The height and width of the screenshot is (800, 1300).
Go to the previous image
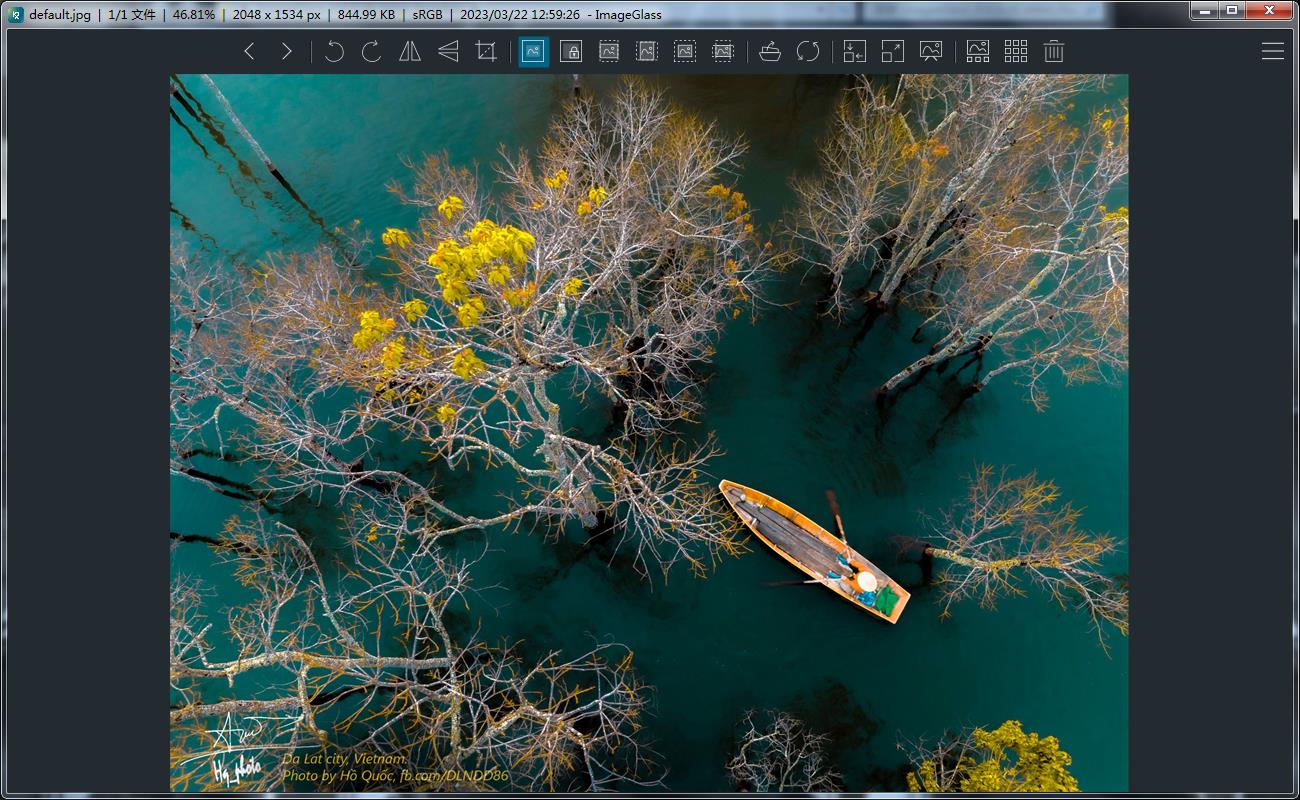[x=250, y=51]
